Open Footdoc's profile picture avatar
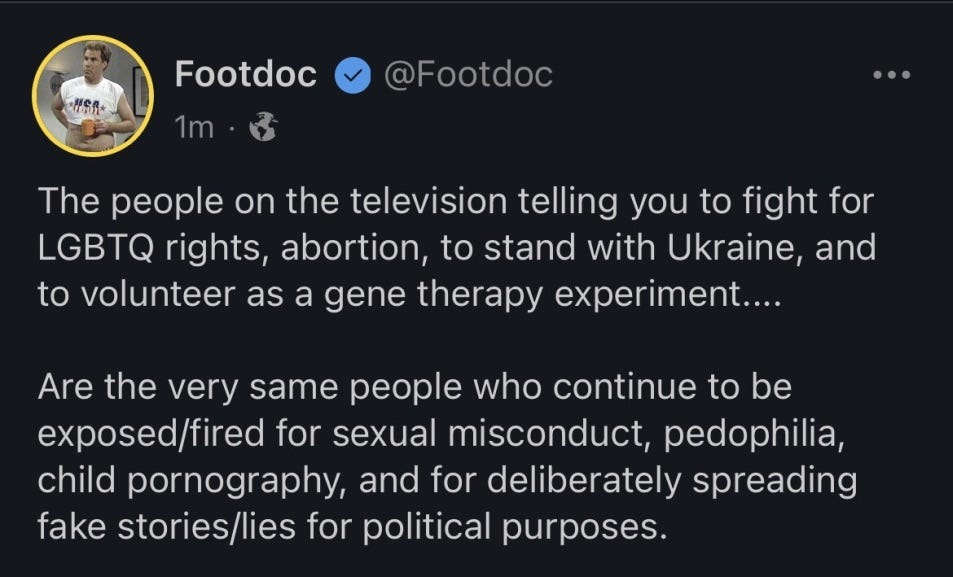The image size is (953, 577). point(93,95)
